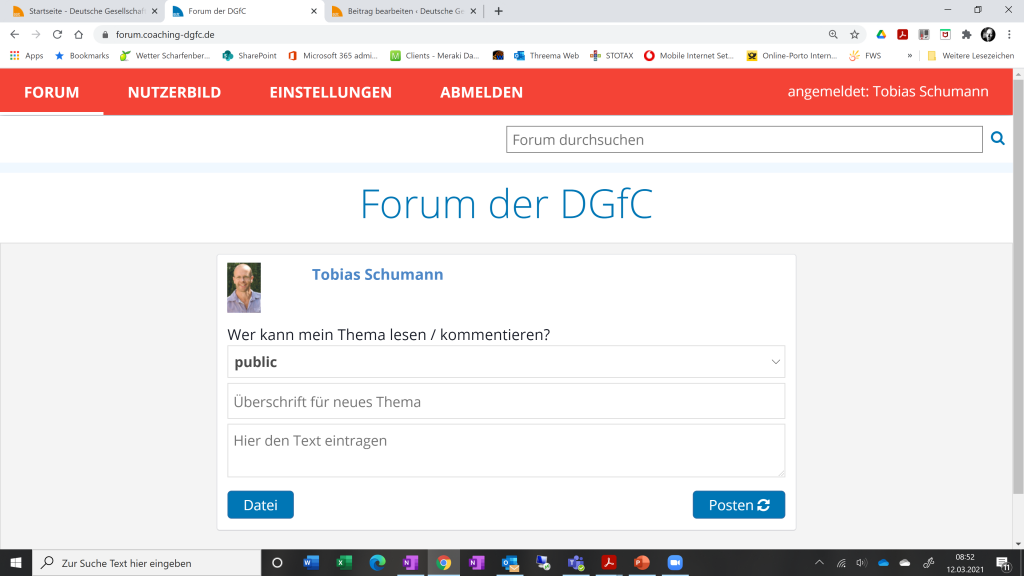Open Tobias Schumann's profile link
Viewport: 1024px width, 576px height.
[377, 274]
